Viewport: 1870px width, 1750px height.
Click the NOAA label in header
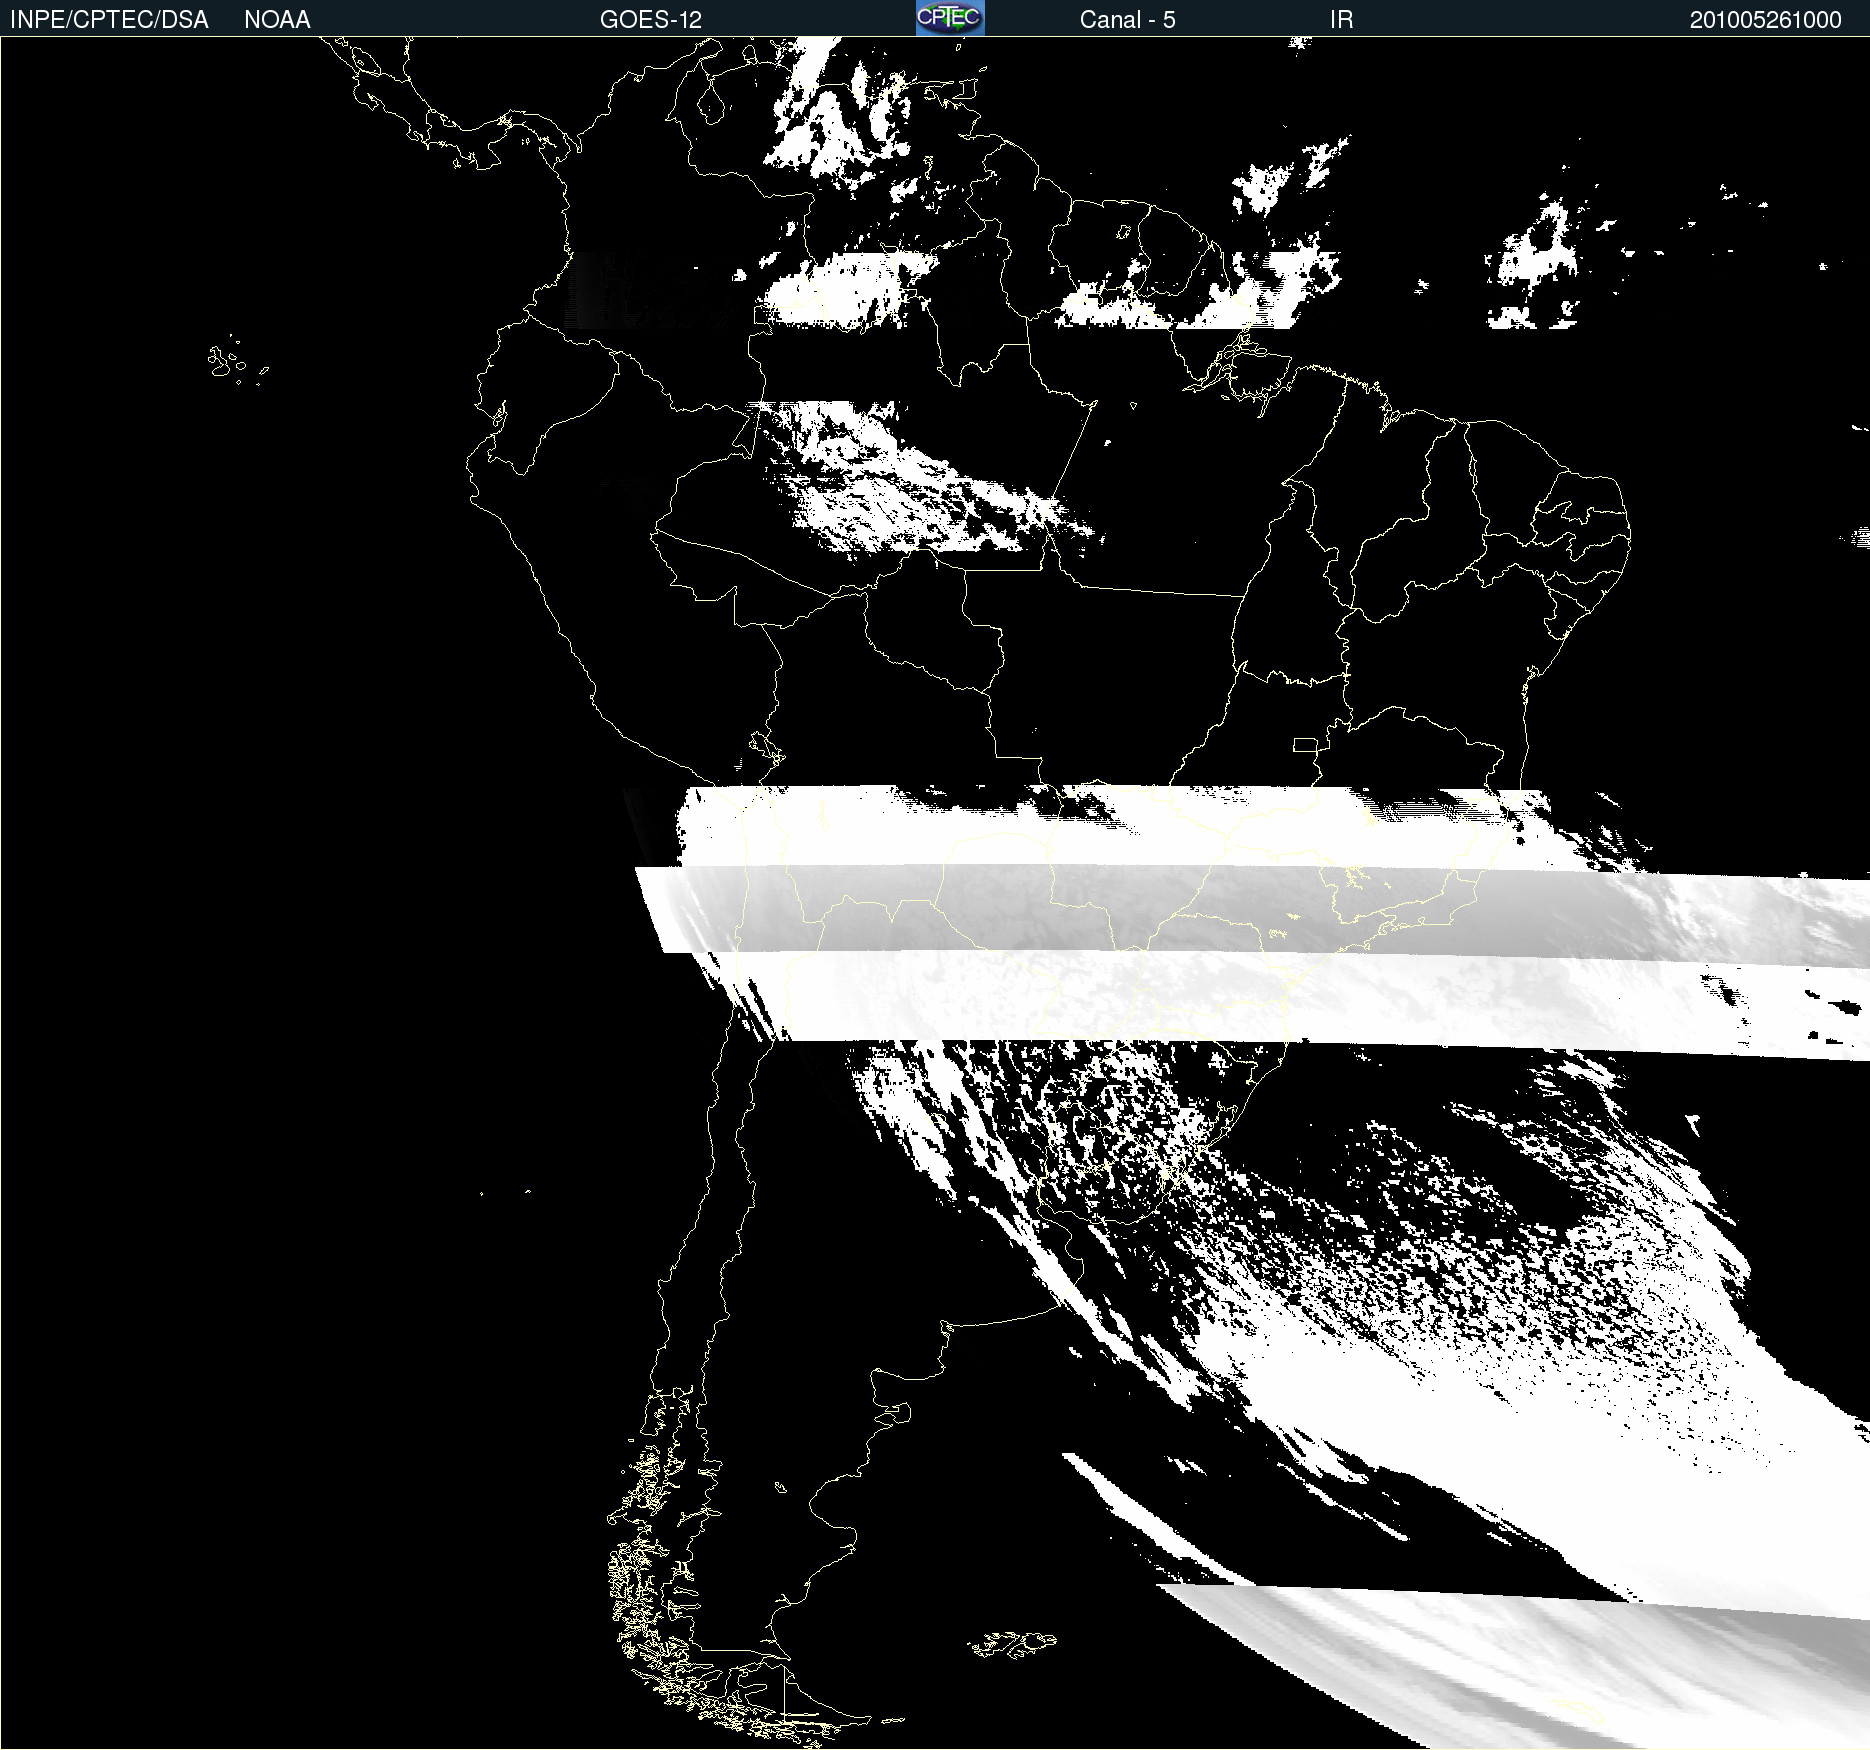(x=277, y=20)
